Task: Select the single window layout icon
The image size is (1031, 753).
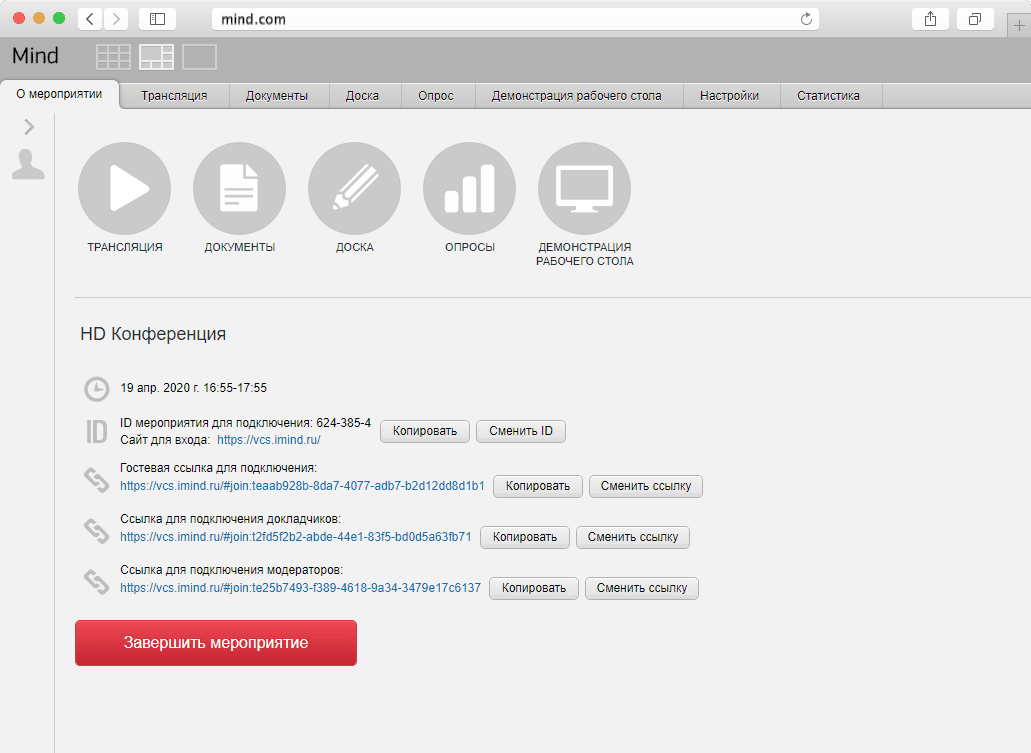Action: click(199, 57)
